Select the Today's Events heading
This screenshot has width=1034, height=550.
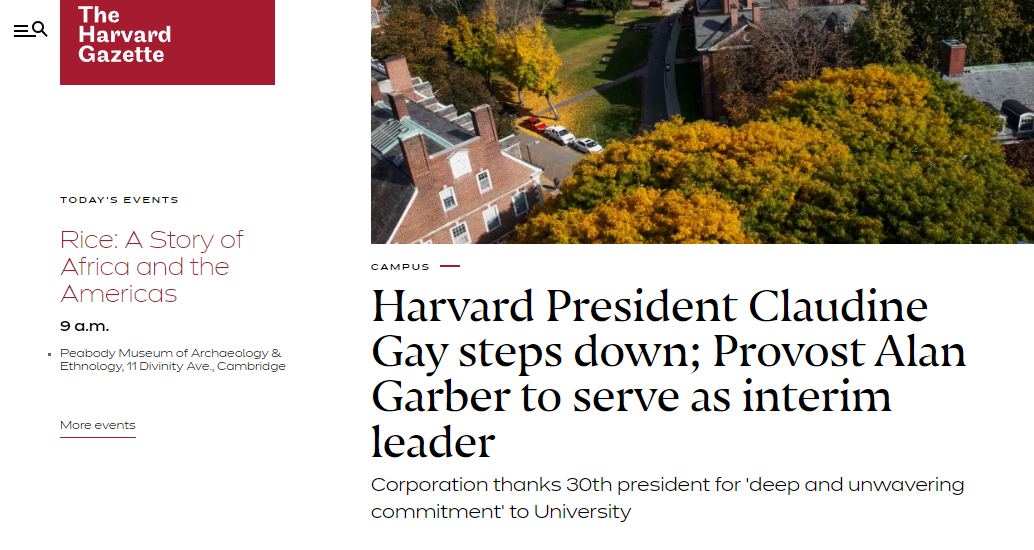coord(119,200)
